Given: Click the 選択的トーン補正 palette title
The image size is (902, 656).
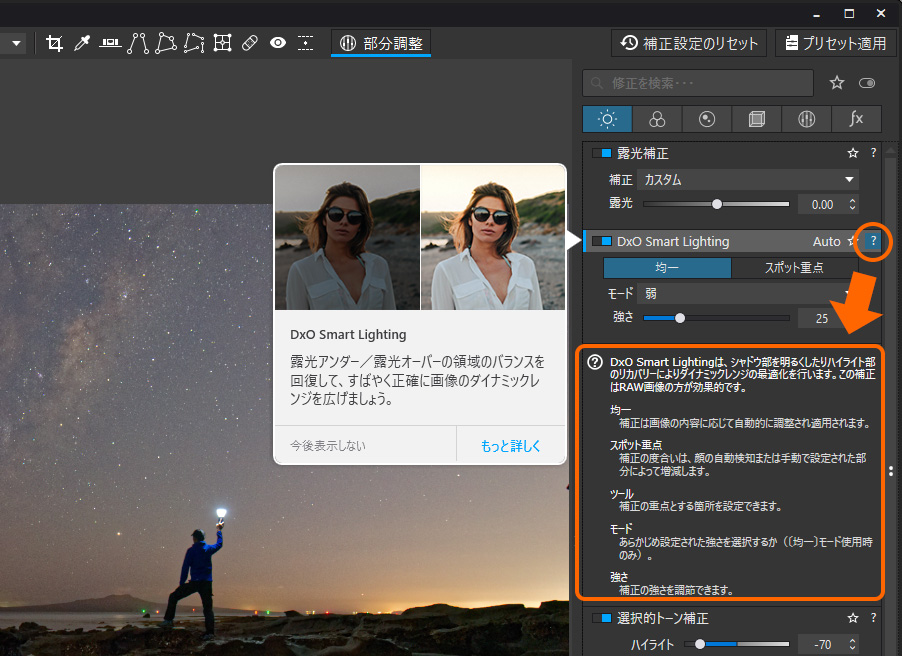Looking at the screenshot, I should click(663, 618).
